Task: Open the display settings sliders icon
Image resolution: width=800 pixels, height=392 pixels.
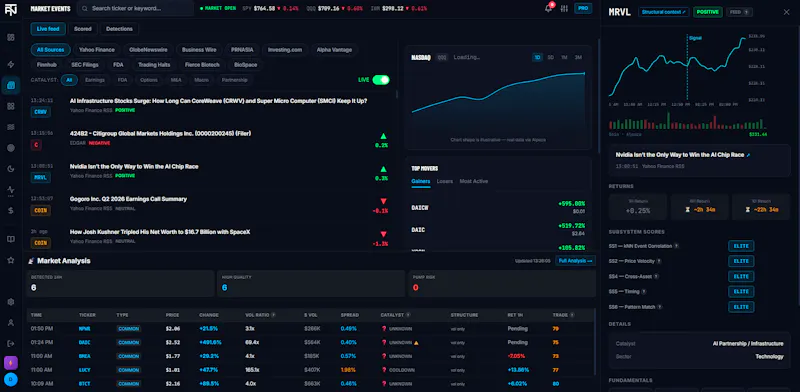Action: 564,9
